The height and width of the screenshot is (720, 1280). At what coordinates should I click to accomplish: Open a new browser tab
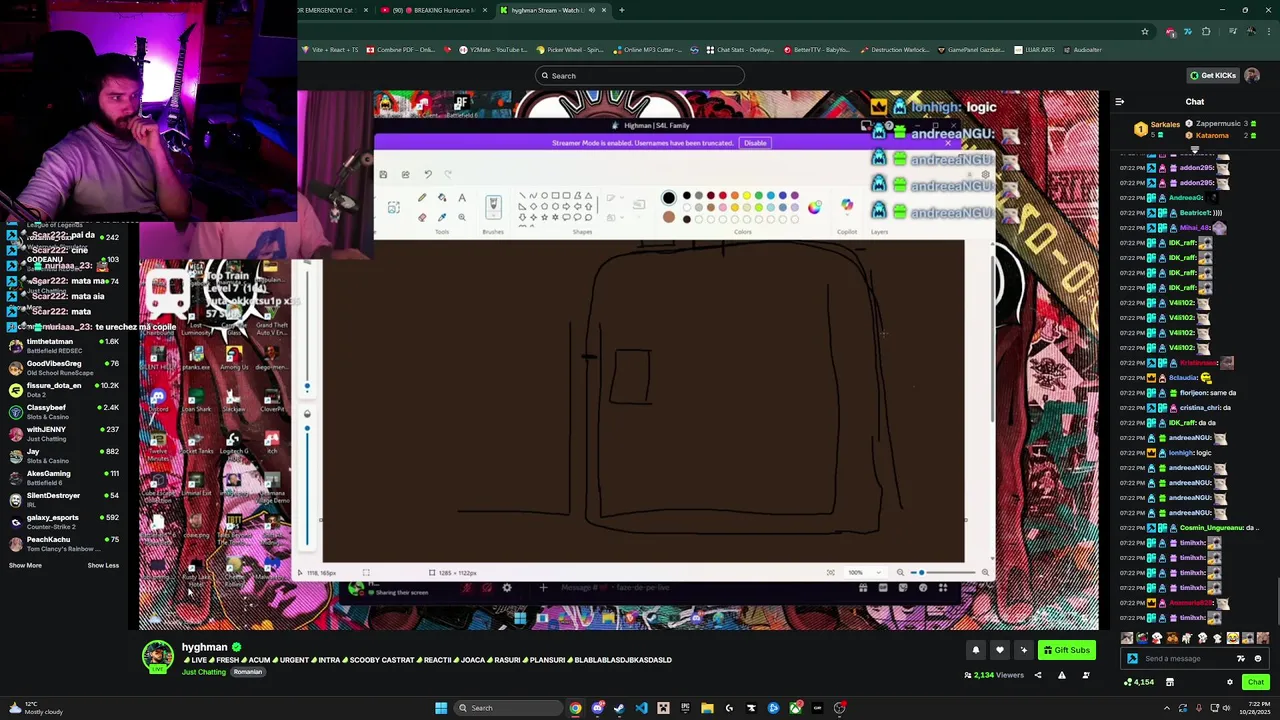click(622, 10)
